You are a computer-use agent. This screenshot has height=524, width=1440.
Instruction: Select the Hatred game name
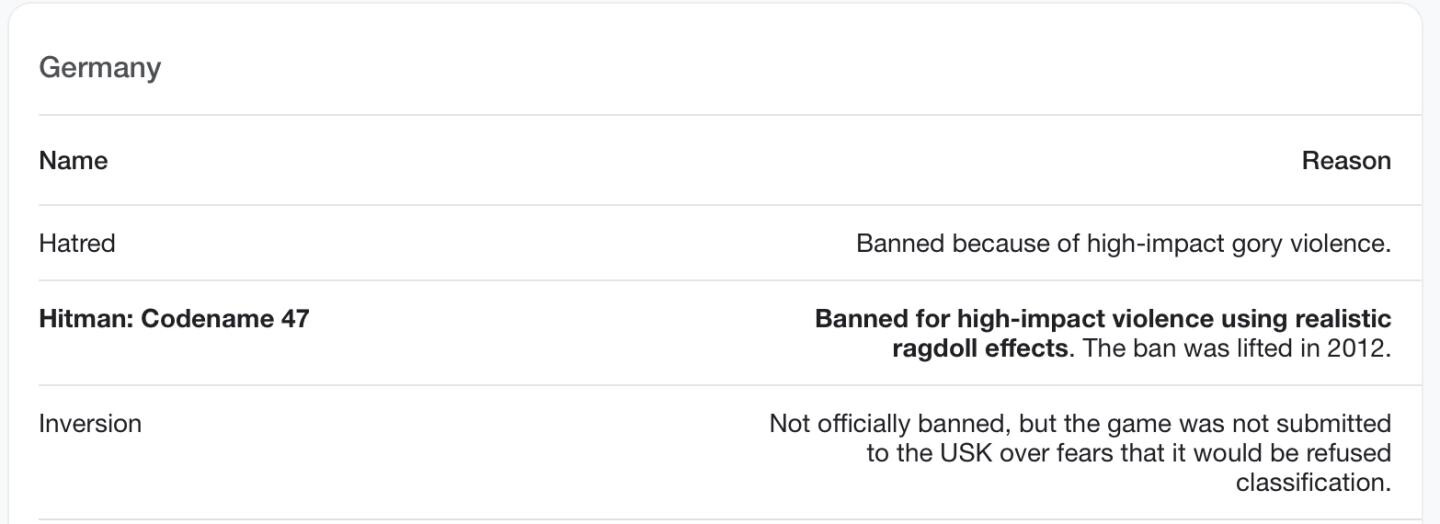tap(77, 243)
